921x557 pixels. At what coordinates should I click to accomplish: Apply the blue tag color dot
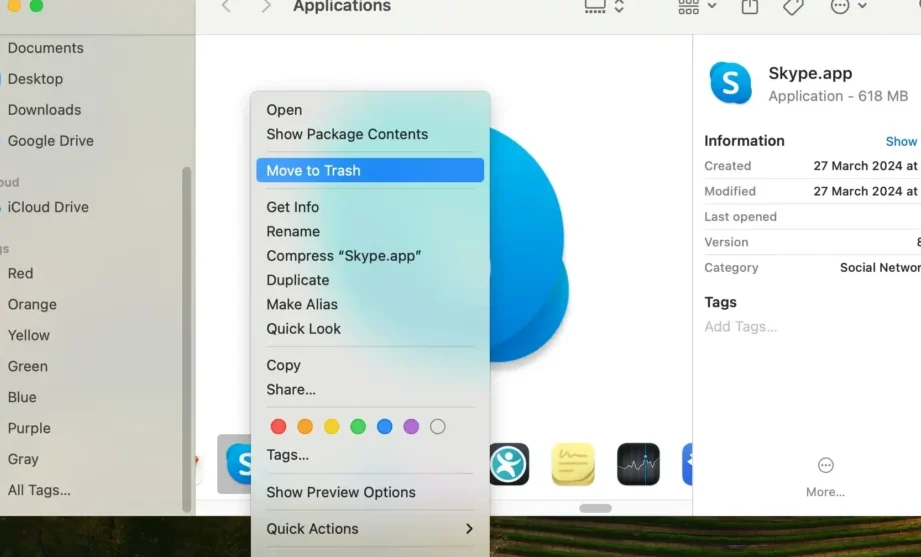(385, 427)
